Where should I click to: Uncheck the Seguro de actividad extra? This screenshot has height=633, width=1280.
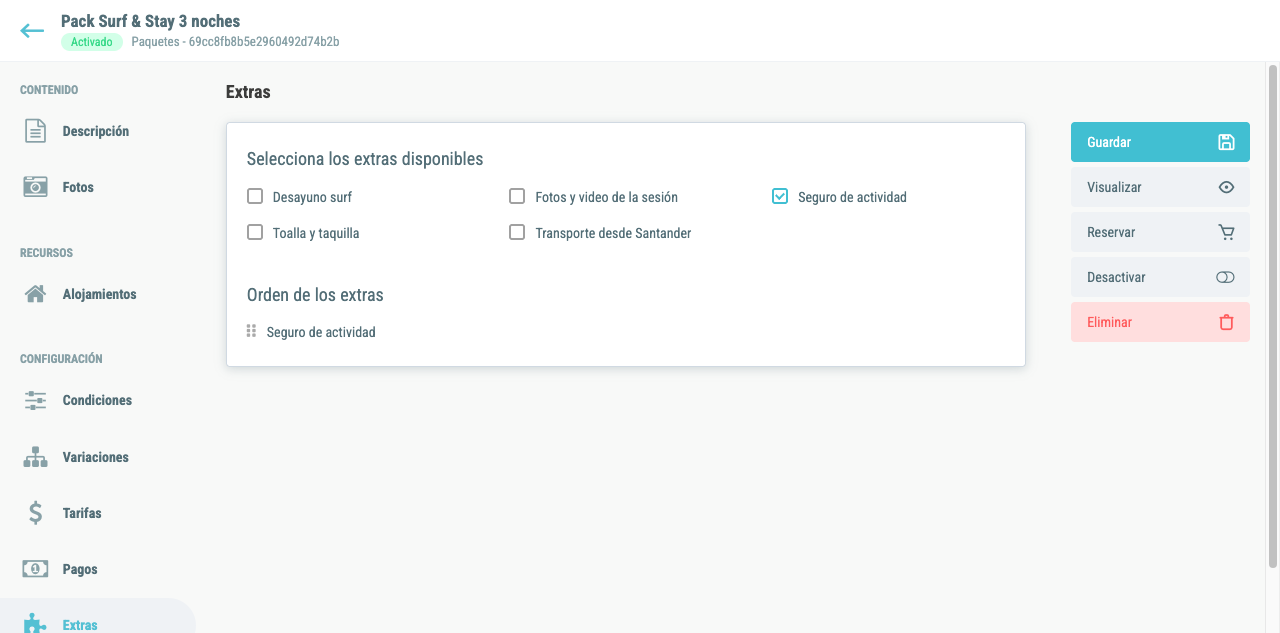pos(780,196)
